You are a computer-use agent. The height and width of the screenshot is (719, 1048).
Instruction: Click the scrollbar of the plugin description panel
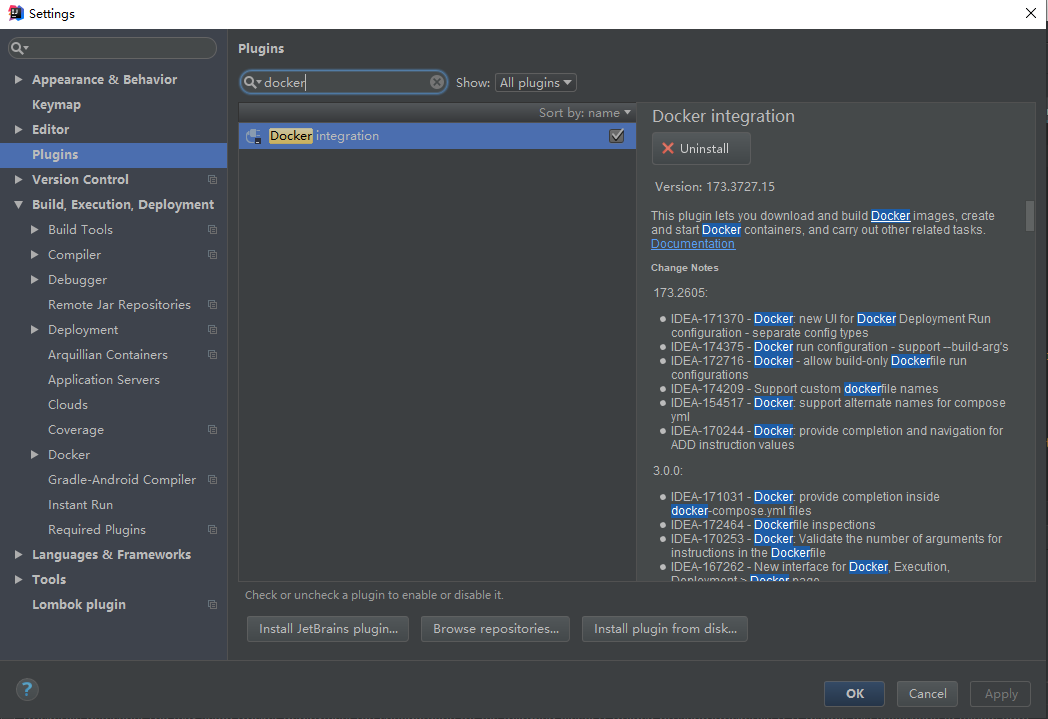click(x=1029, y=218)
